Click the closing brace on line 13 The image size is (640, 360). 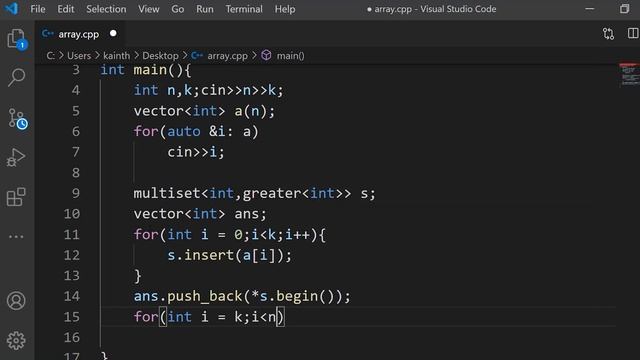coord(138,276)
